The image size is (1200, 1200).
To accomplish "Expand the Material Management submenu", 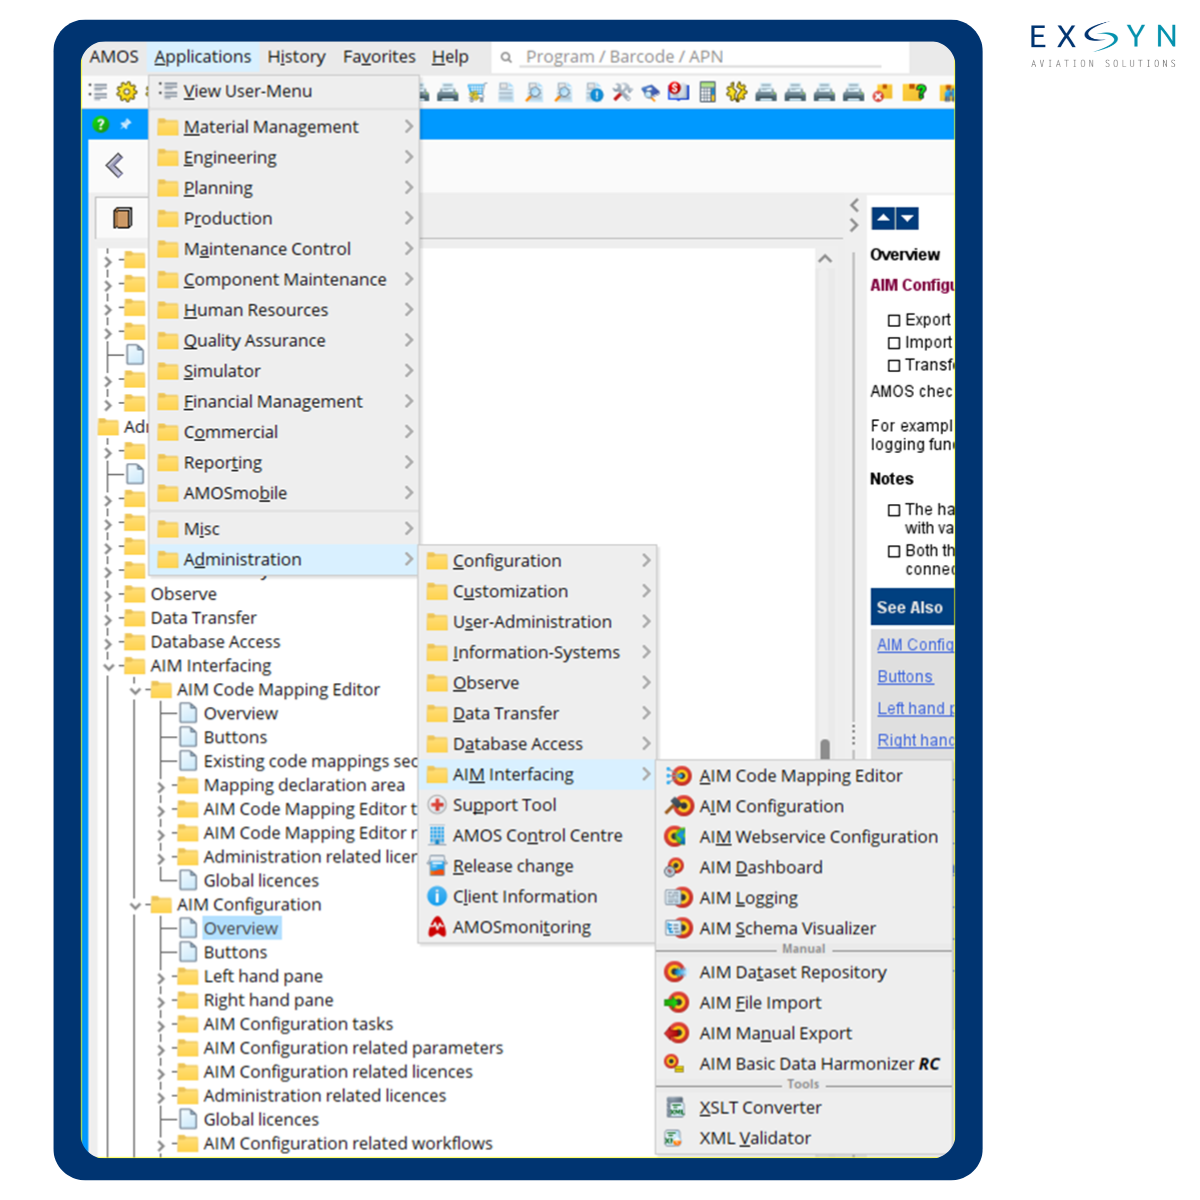I will tap(284, 127).
